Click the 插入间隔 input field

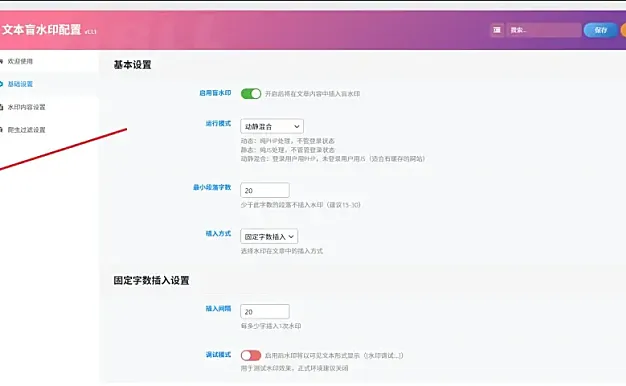[265, 312]
